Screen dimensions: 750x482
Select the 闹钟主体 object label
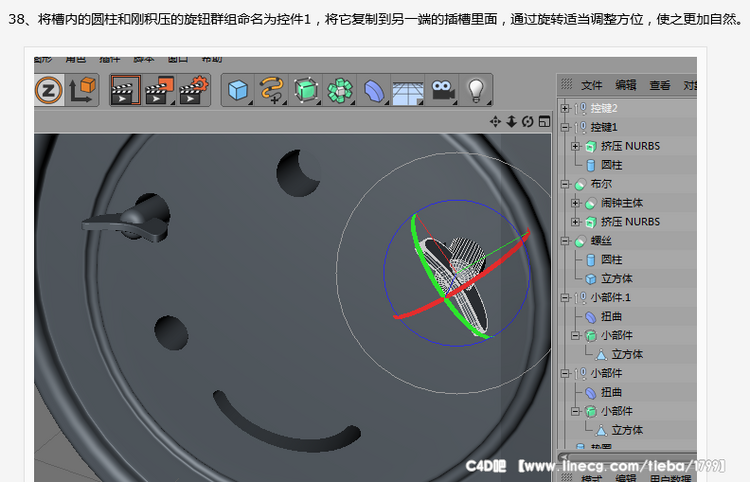pos(622,203)
